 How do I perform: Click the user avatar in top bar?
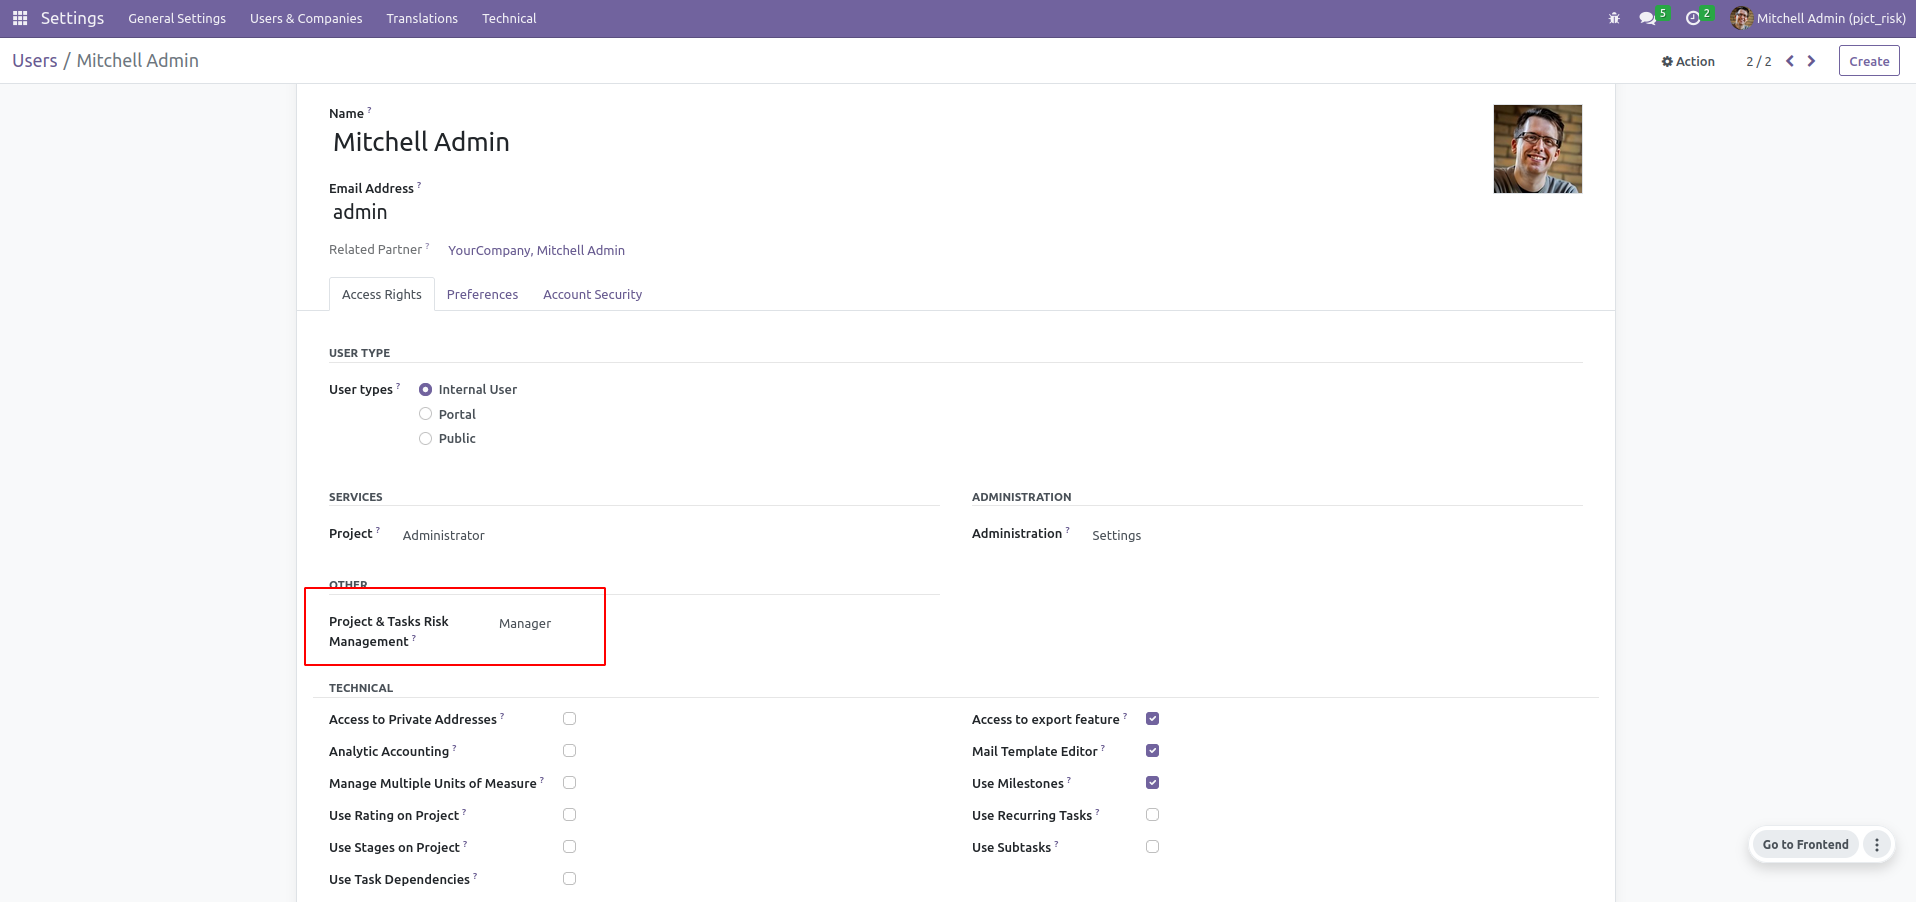click(x=1741, y=18)
